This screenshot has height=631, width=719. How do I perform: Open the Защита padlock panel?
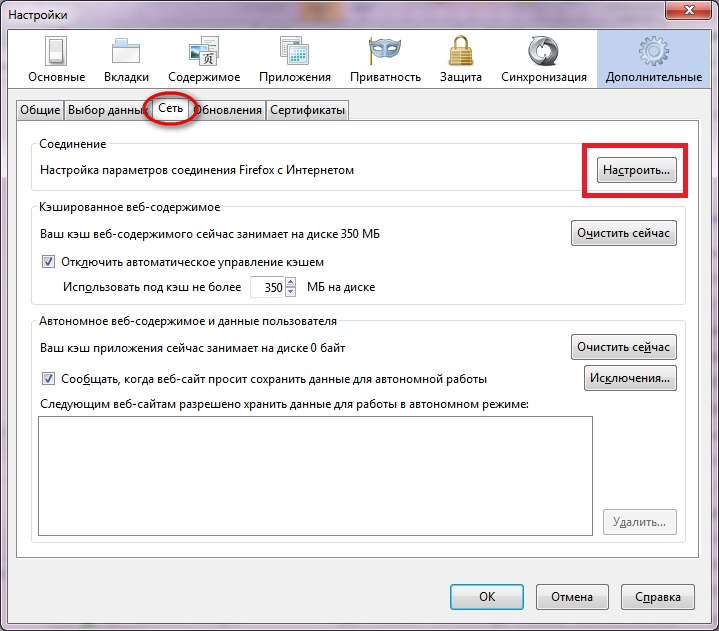pyautogui.click(x=460, y=60)
